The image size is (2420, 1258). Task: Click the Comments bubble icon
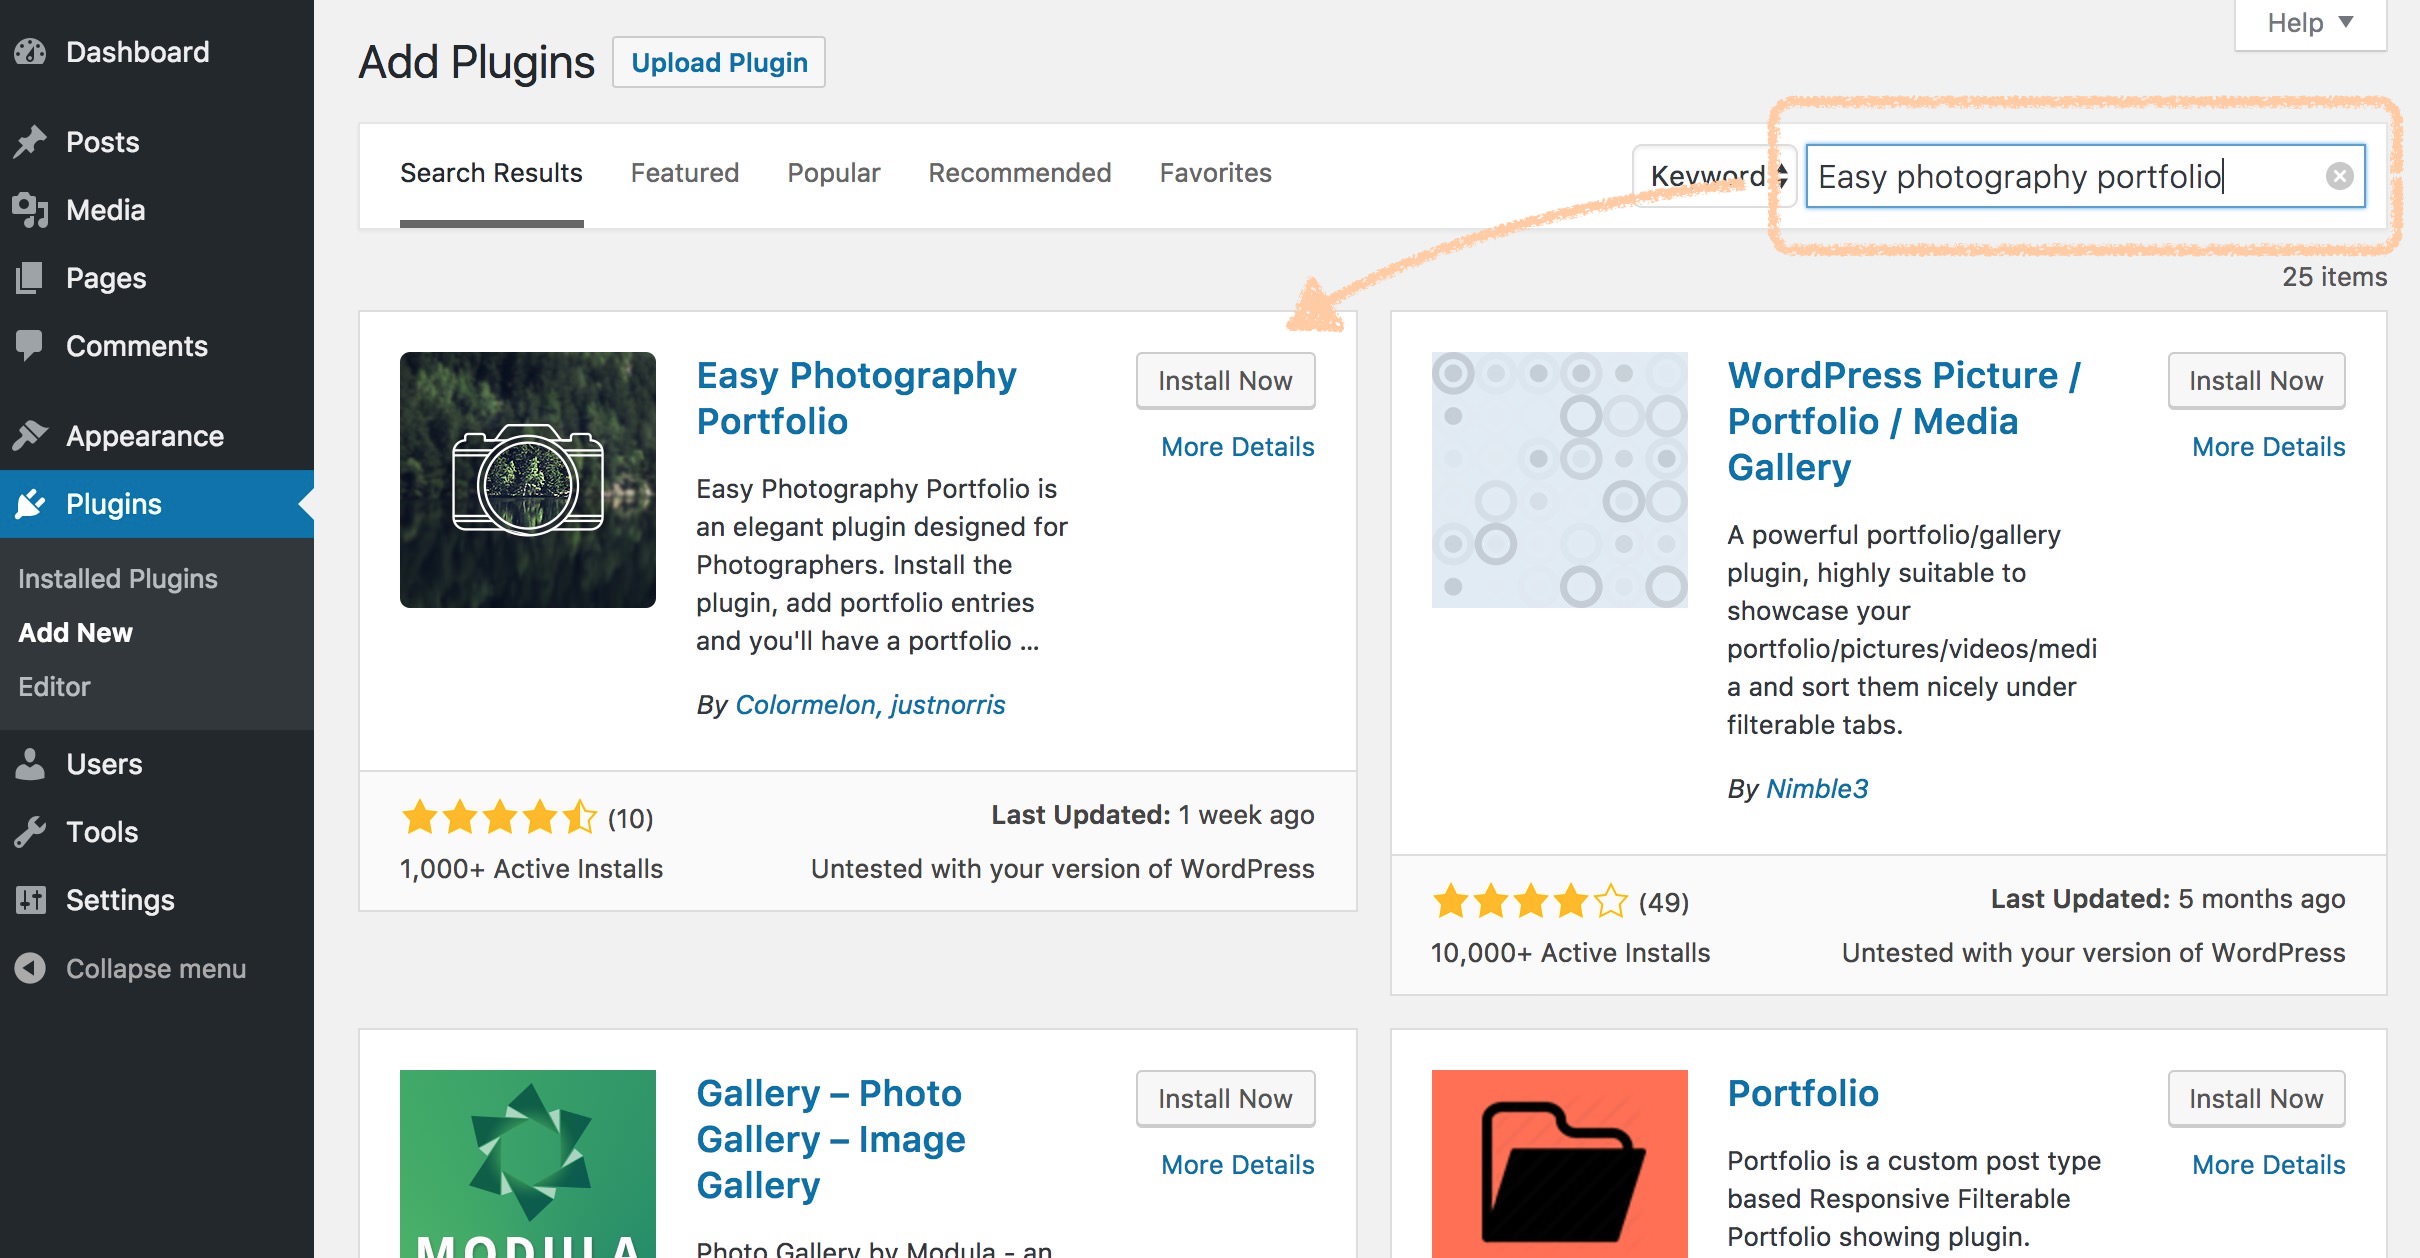point(31,346)
